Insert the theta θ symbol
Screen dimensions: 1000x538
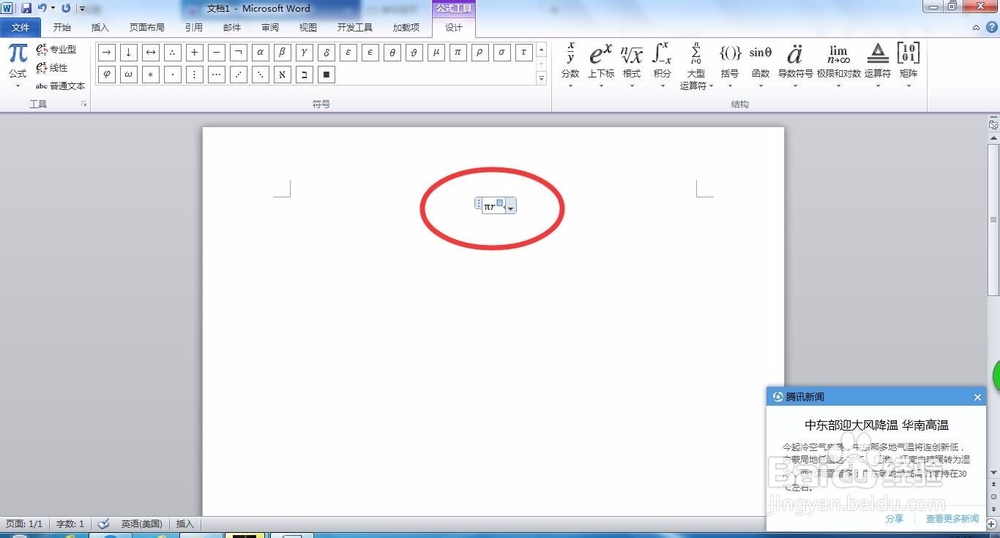(x=392, y=52)
